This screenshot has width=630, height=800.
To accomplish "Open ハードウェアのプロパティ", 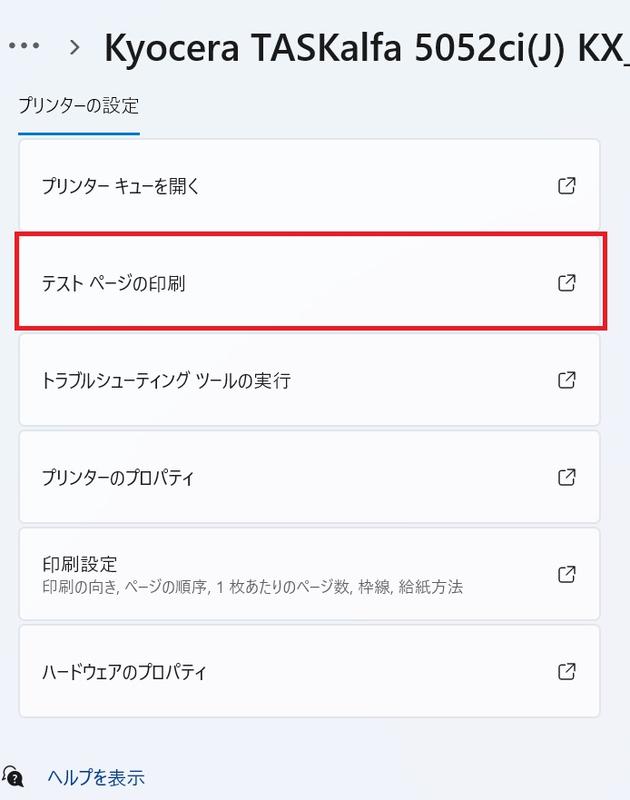I will (x=300, y=671).
